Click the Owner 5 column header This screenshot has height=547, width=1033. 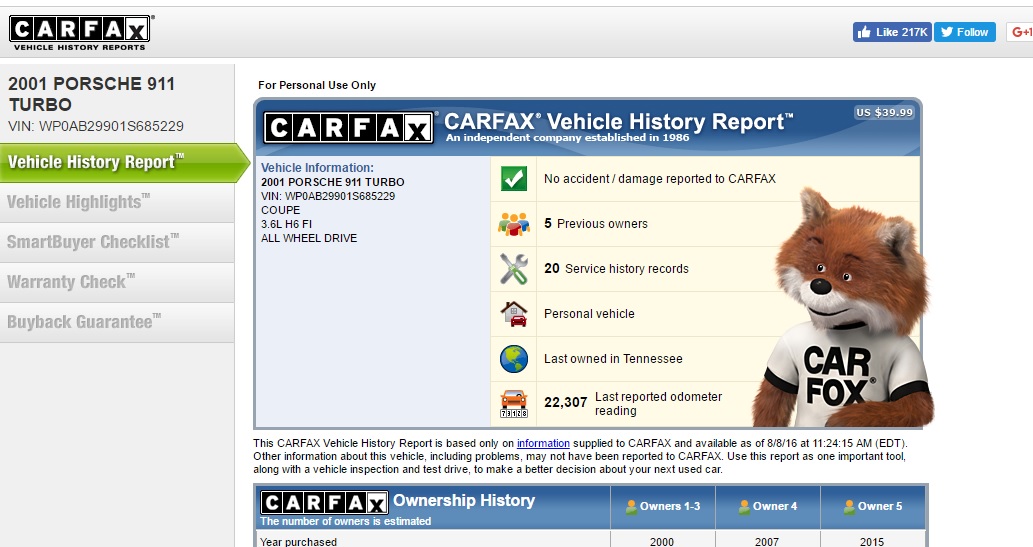click(x=873, y=506)
